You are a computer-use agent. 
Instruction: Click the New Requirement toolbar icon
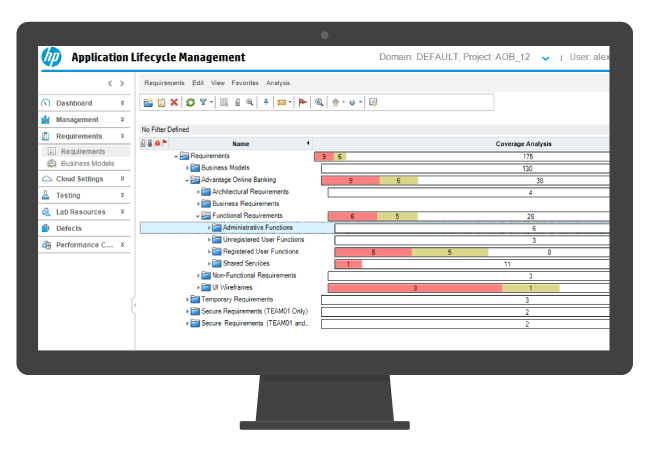(161, 102)
